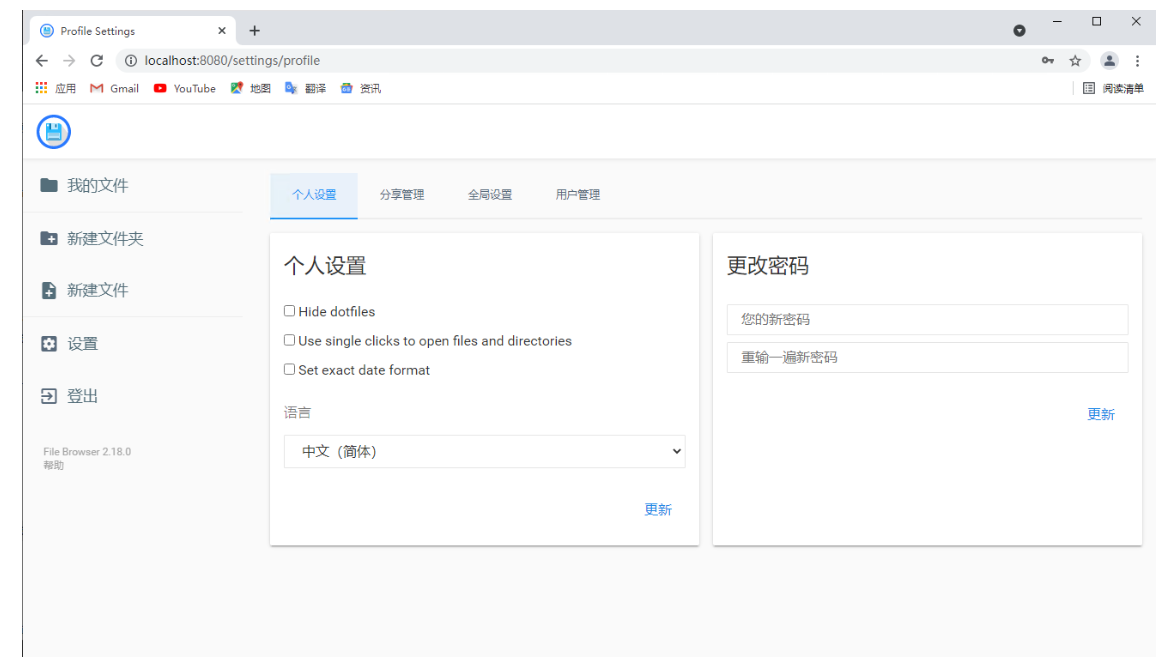The image size is (1169, 660).
Task: Open the 语言 language dropdown
Action: [485, 451]
